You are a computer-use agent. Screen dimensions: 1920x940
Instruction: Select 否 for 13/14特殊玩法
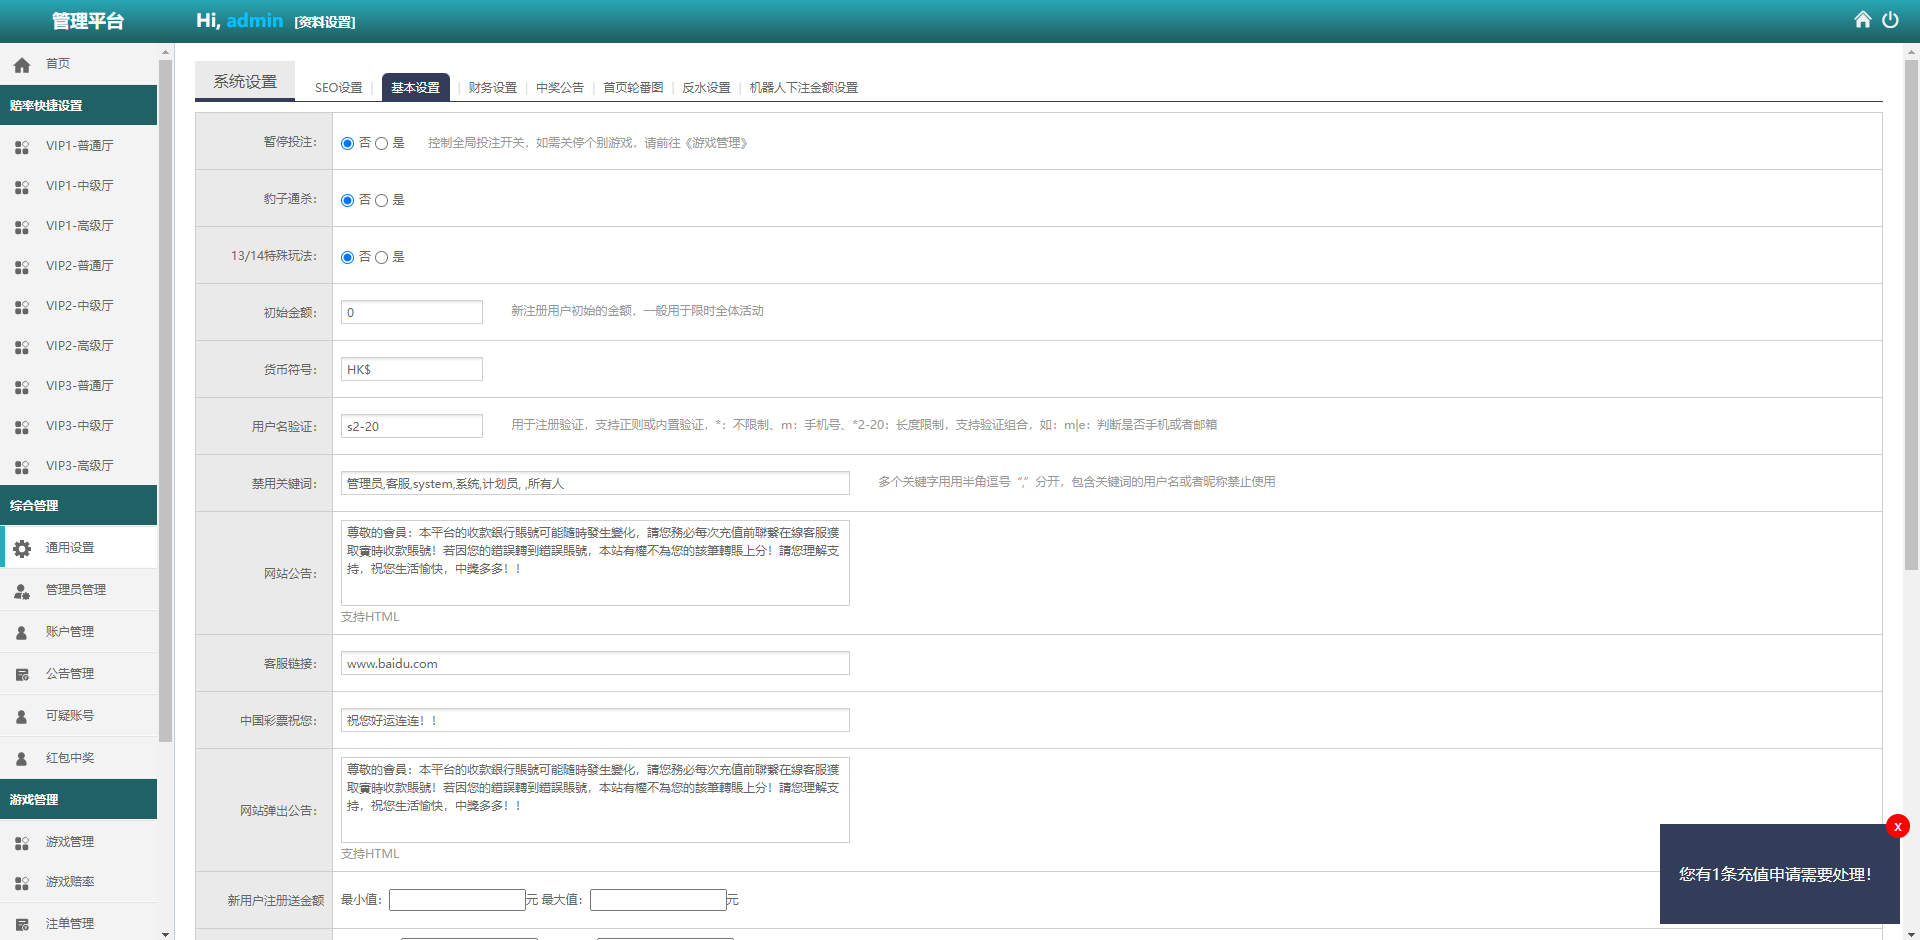click(348, 258)
